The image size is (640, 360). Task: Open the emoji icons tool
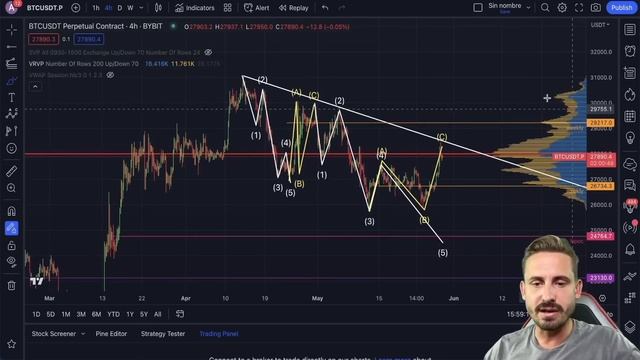click(x=11, y=148)
